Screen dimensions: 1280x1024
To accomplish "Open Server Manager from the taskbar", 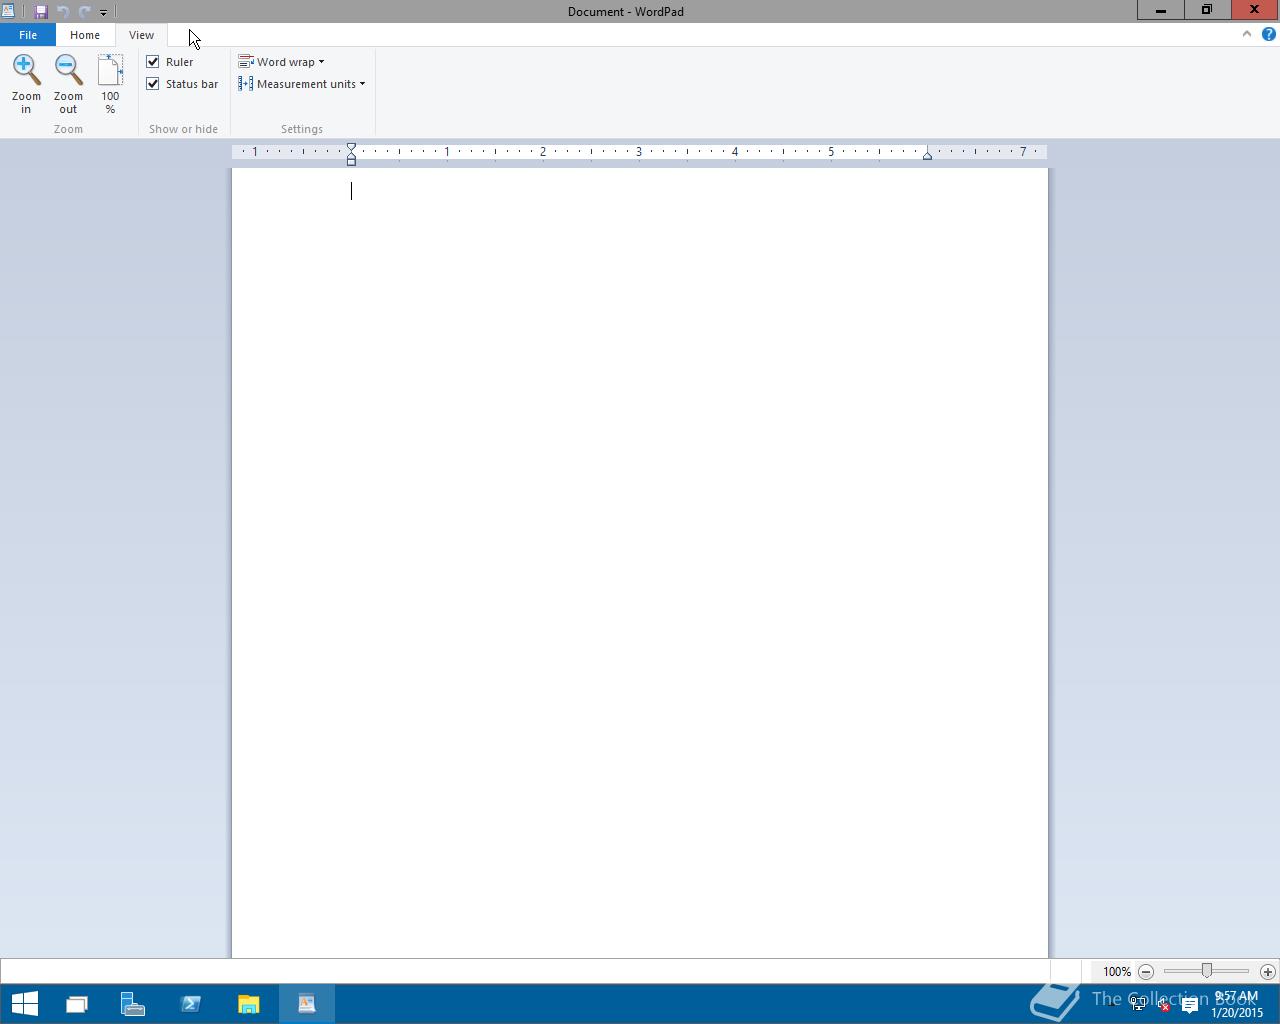I will (133, 1003).
